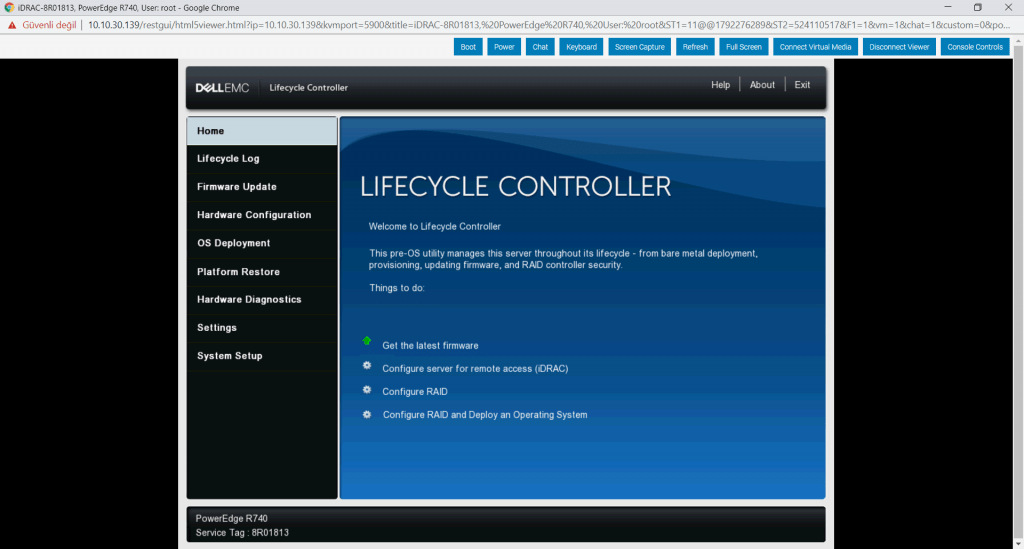This screenshot has width=1024, height=549.
Task: Click the Dell EMC logo in header
Action: (x=222, y=87)
